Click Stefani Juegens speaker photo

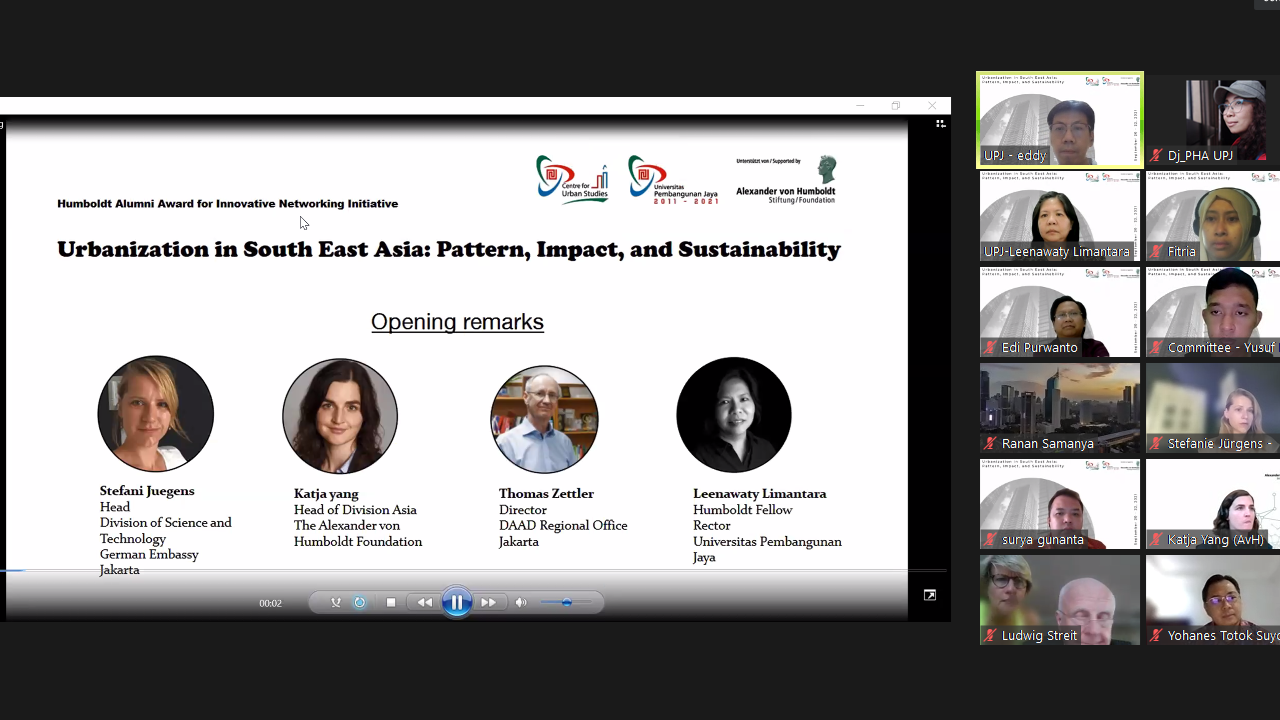tap(155, 413)
